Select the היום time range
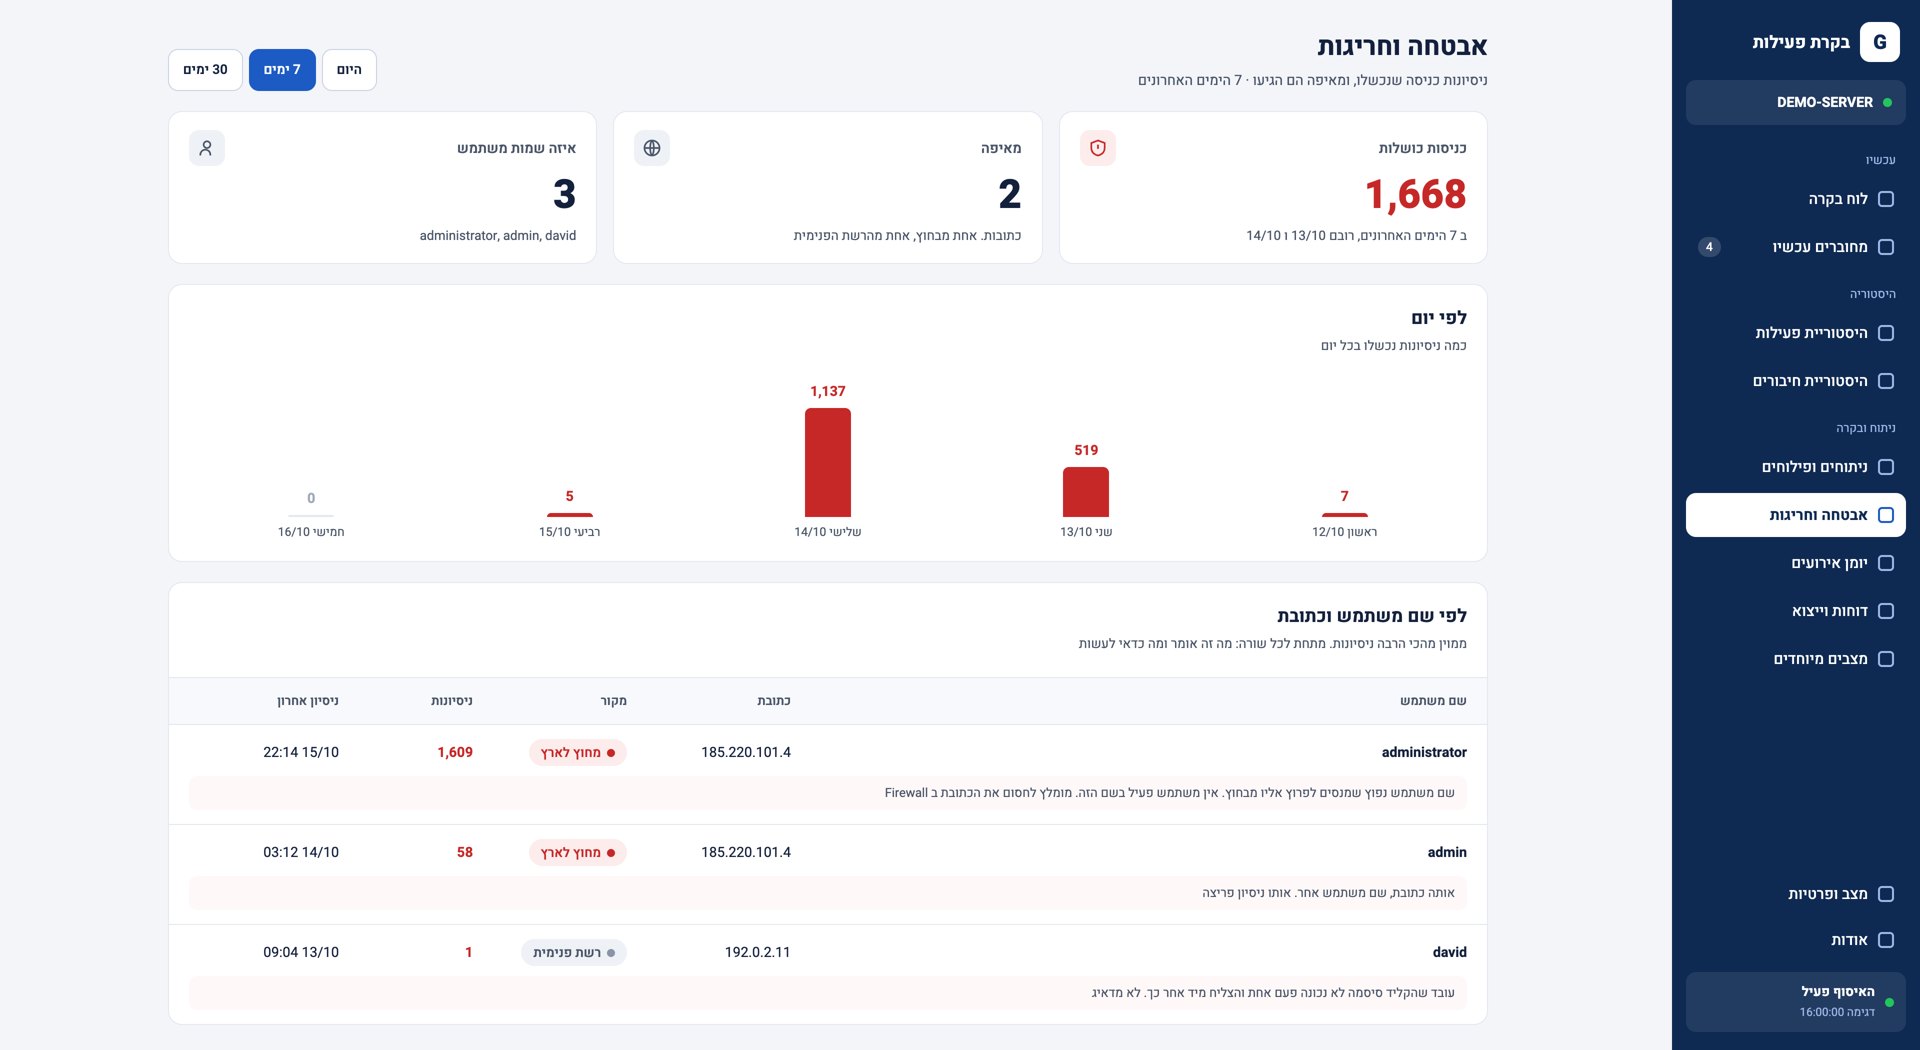 pyautogui.click(x=349, y=70)
